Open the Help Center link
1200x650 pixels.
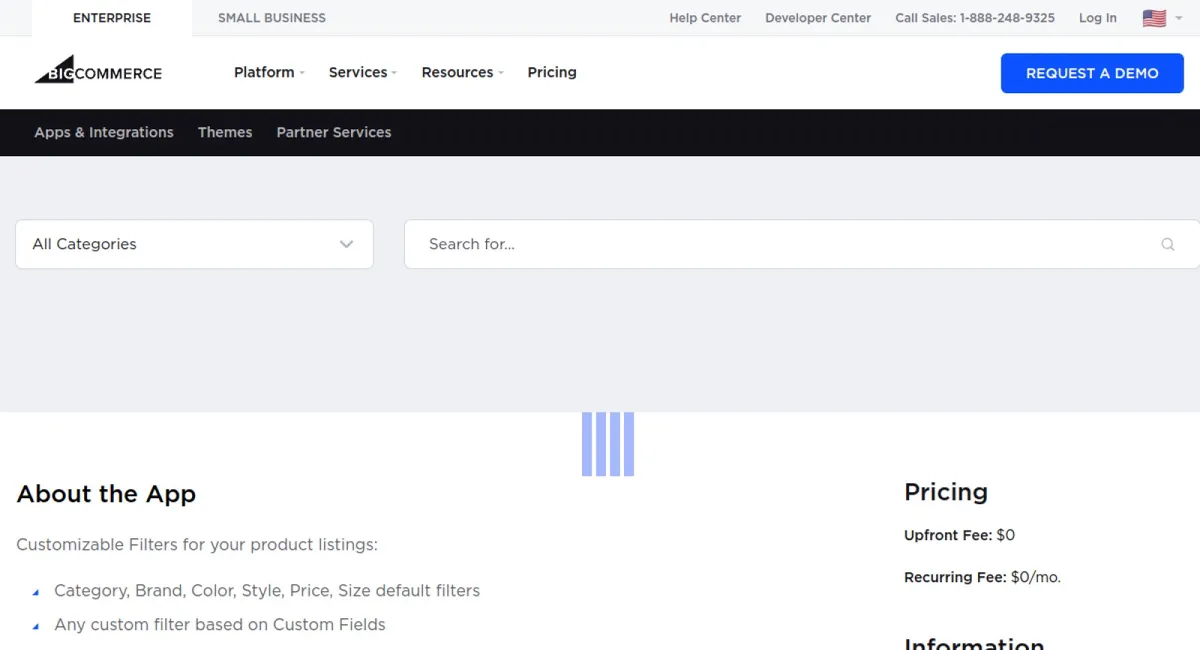pyautogui.click(x=705, y=18)
